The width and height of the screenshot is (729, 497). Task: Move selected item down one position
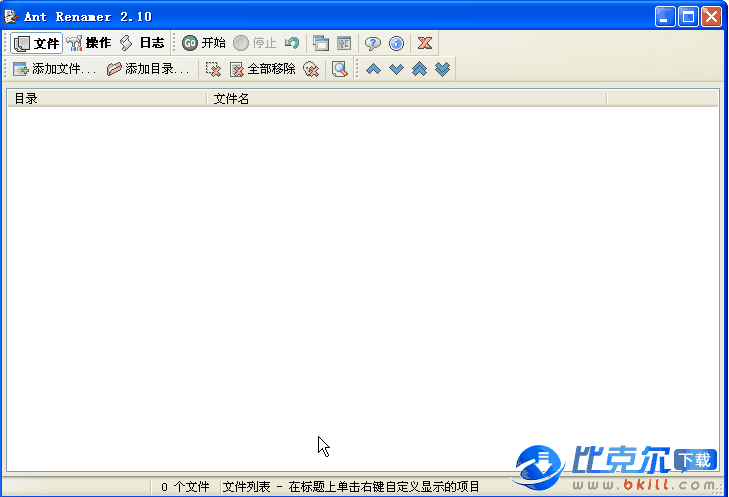click(x=396, y=69)
